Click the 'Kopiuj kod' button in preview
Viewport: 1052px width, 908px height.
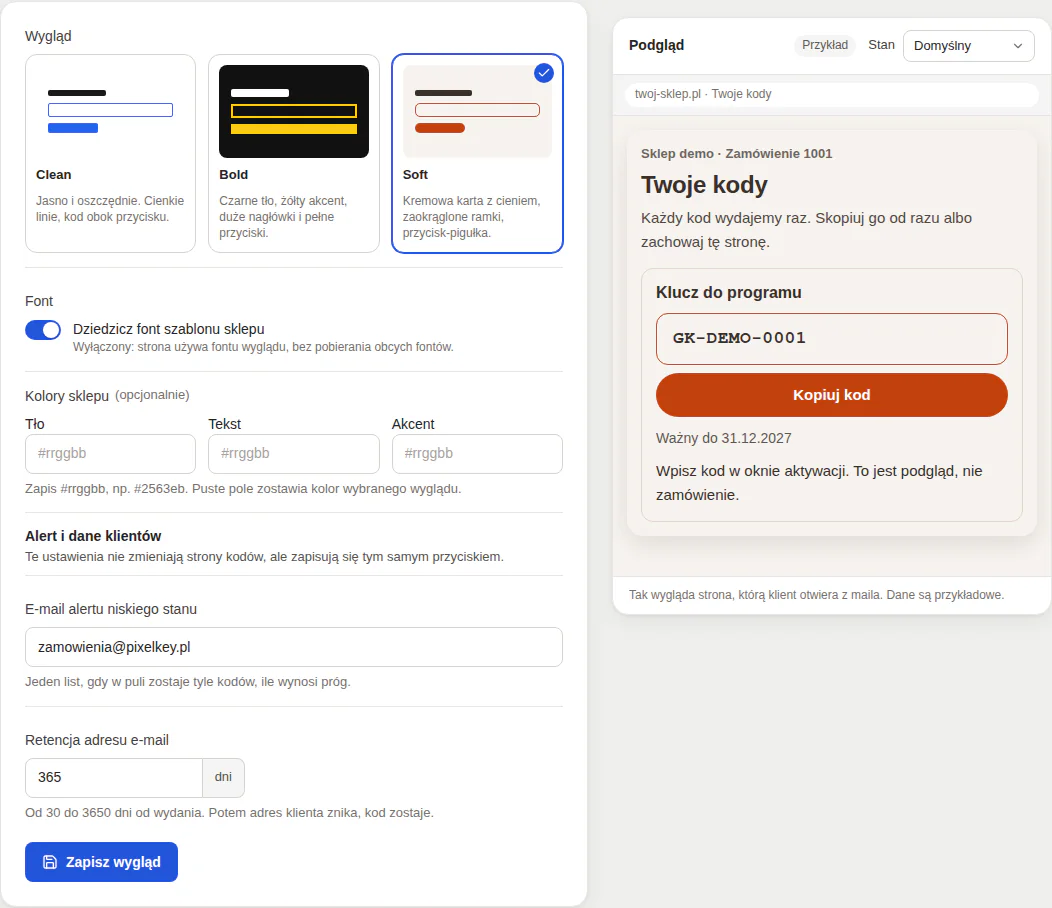(832, 395)
